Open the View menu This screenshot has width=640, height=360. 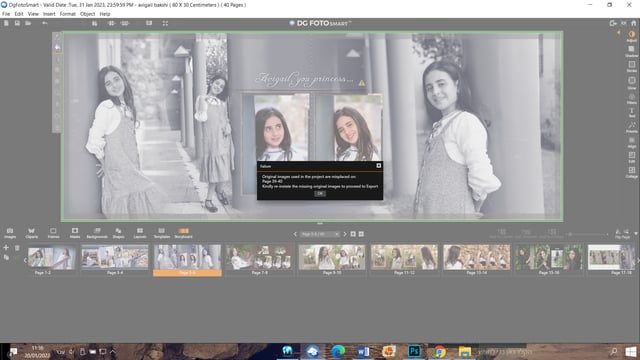pyautogui.click(x=33, y=14)
